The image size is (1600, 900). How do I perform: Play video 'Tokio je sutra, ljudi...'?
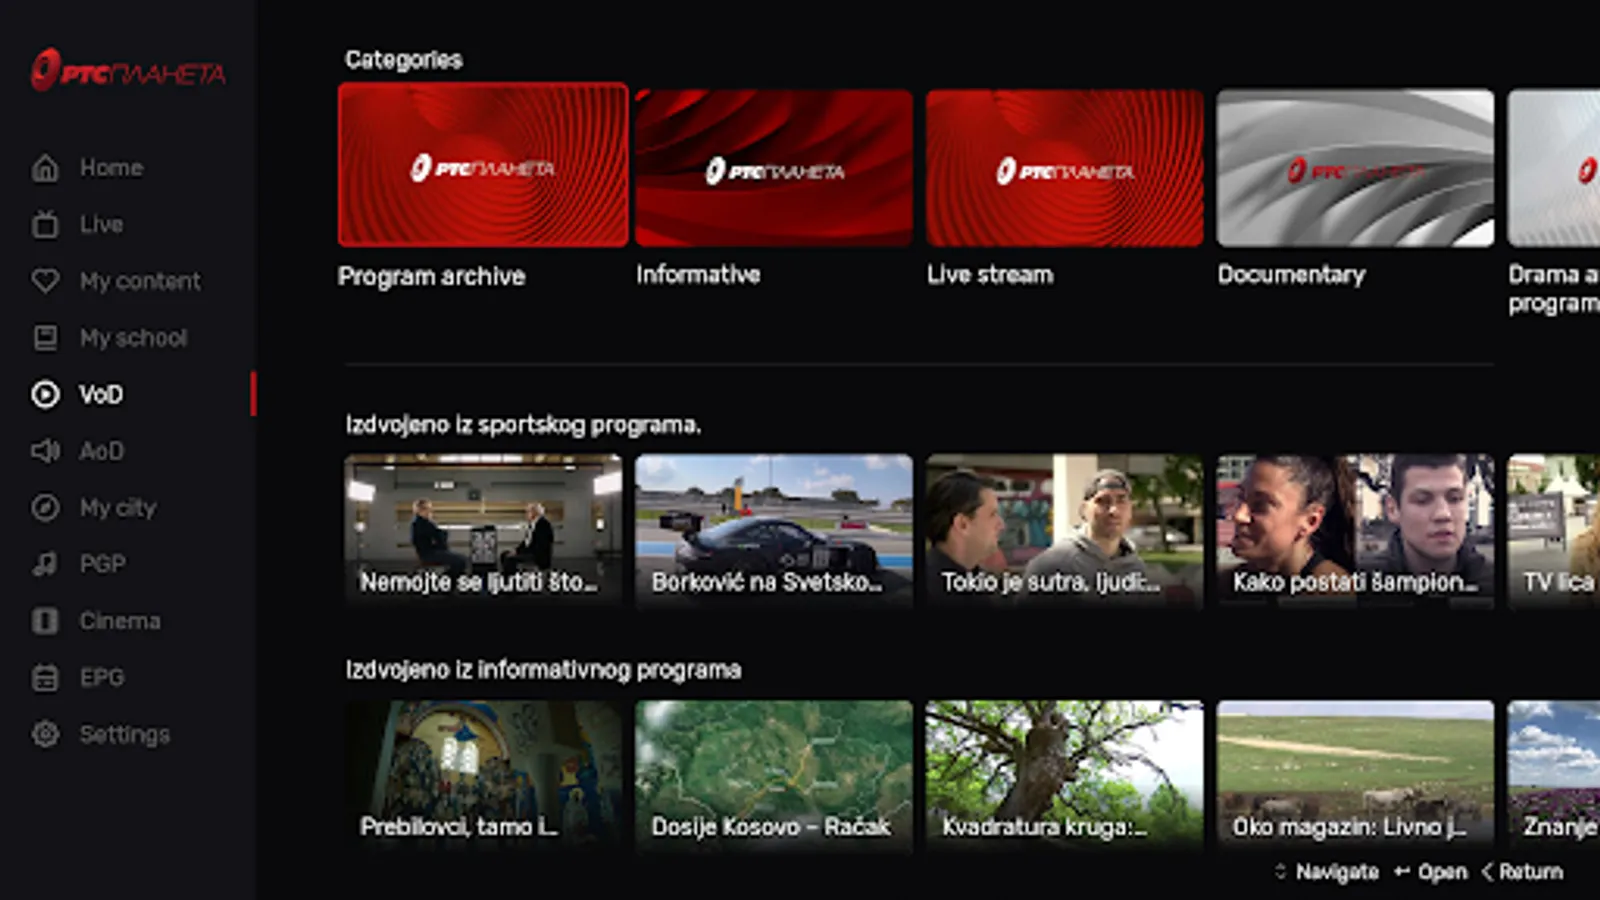(x=1065, y=531)
